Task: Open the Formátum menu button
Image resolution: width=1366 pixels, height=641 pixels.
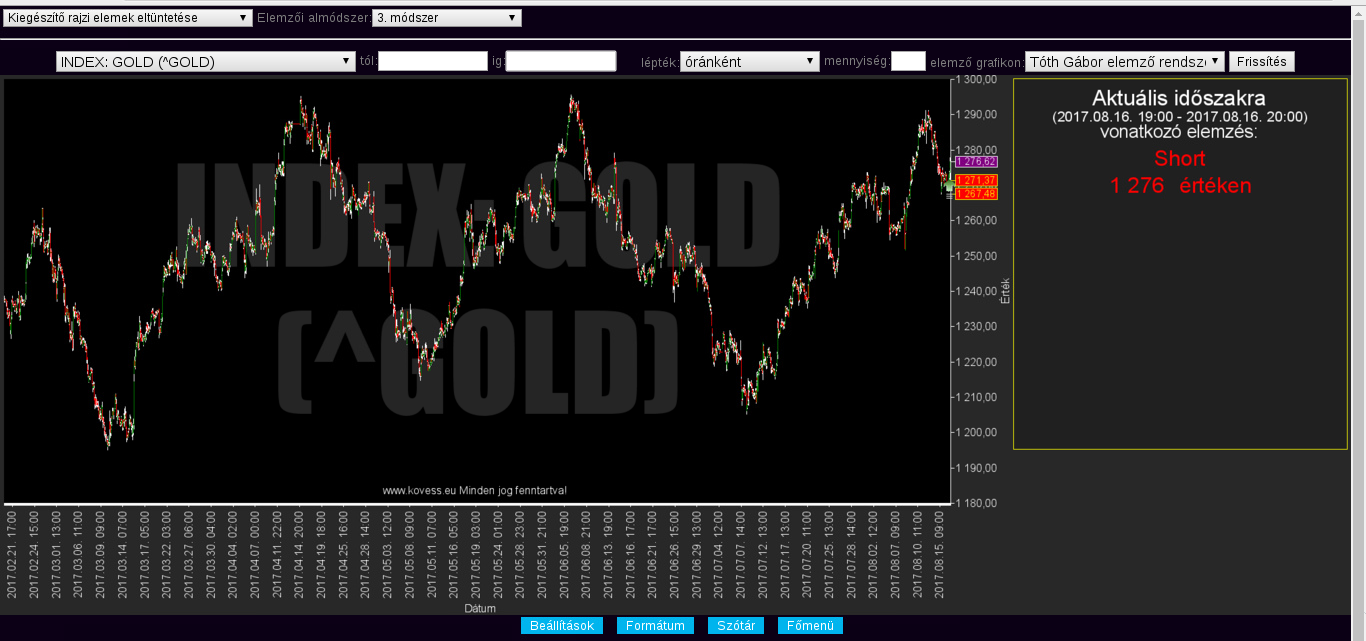Action: point(655,626)
